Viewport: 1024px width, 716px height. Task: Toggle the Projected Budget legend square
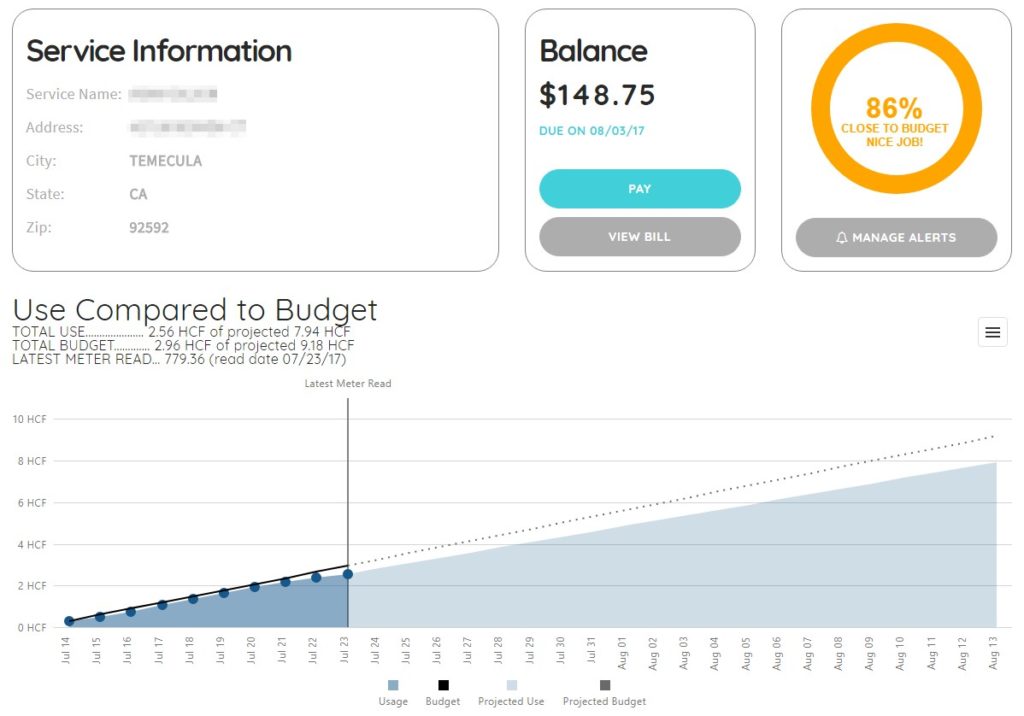pyautogui.click(x=604, y=685)
